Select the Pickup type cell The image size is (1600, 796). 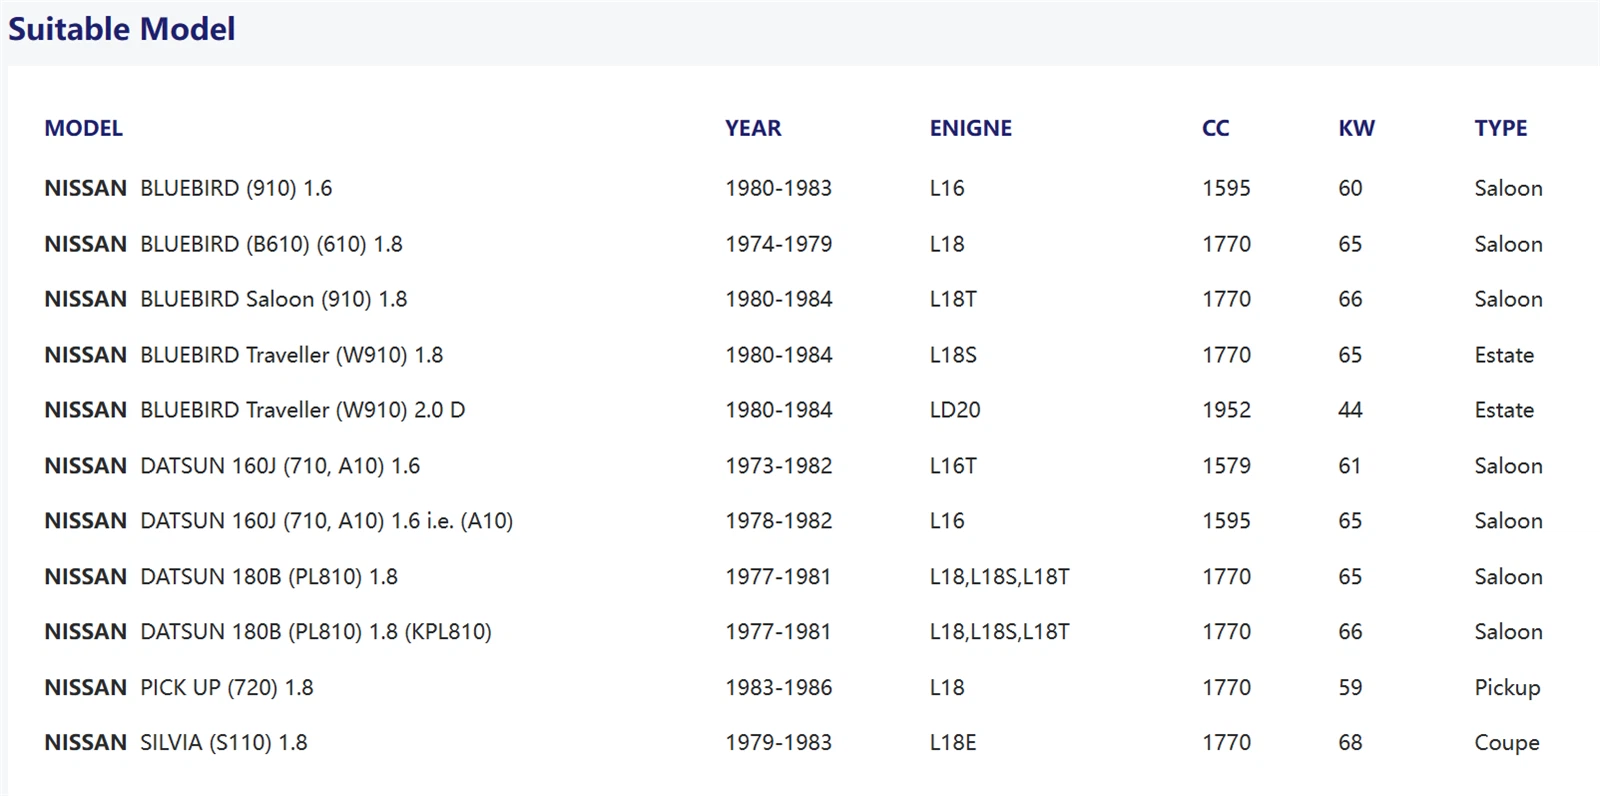[x=1507, y=688]
